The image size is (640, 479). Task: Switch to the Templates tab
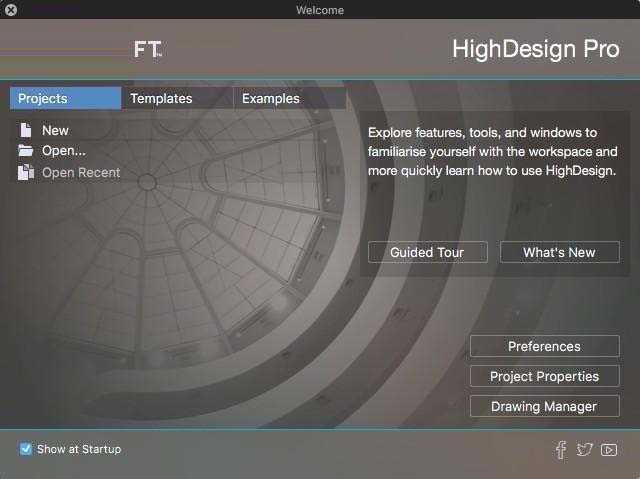(177, 98)
